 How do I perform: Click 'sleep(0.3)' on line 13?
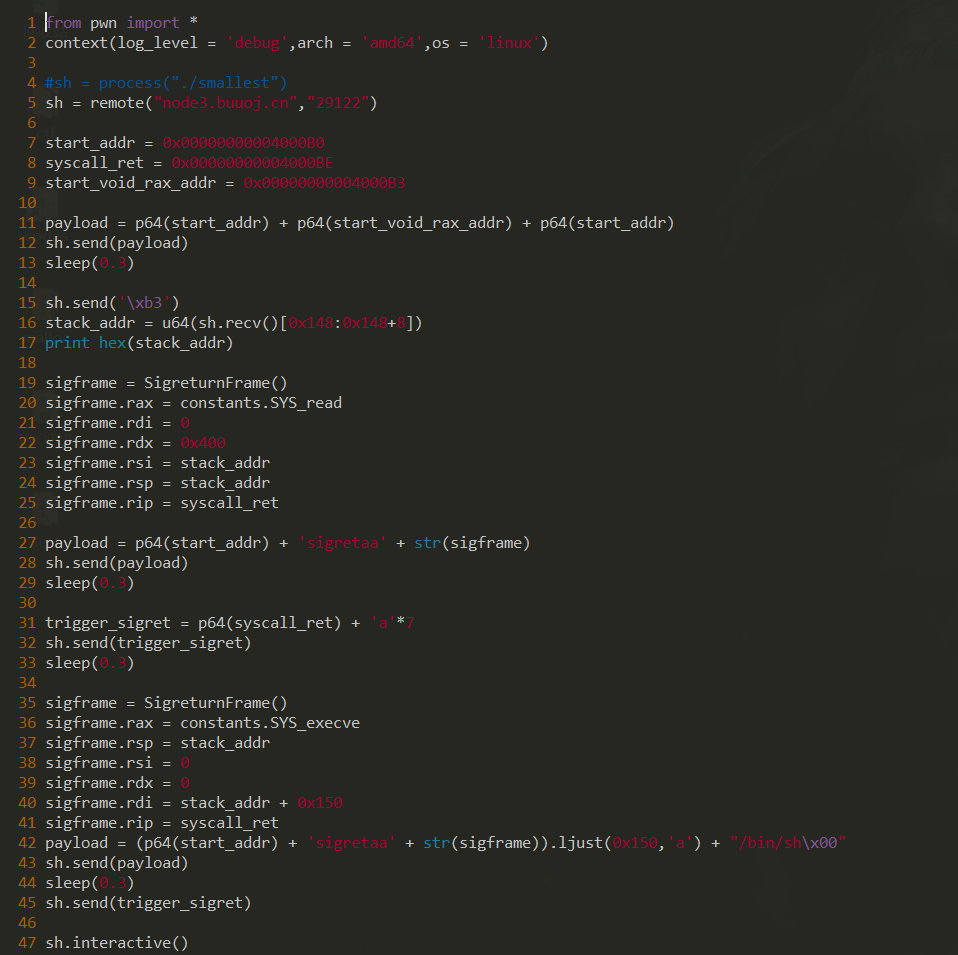click(90, 263)
